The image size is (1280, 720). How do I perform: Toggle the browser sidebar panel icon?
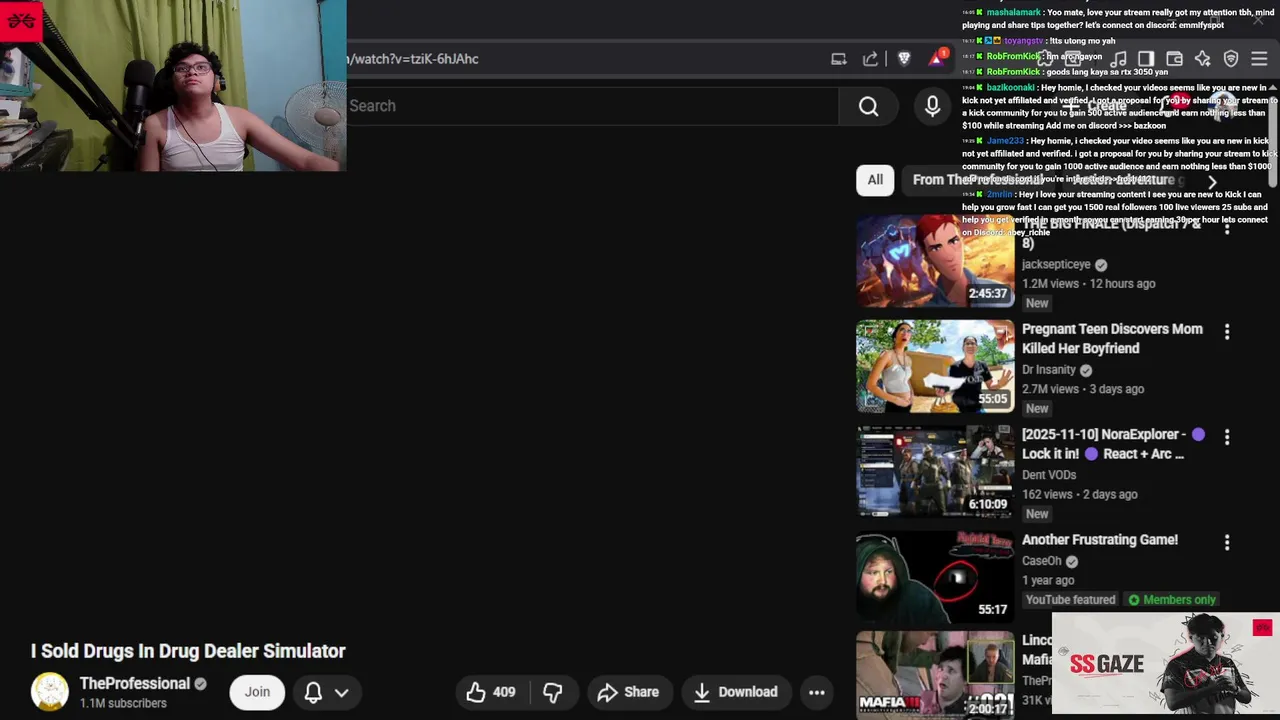point(1146,59)
